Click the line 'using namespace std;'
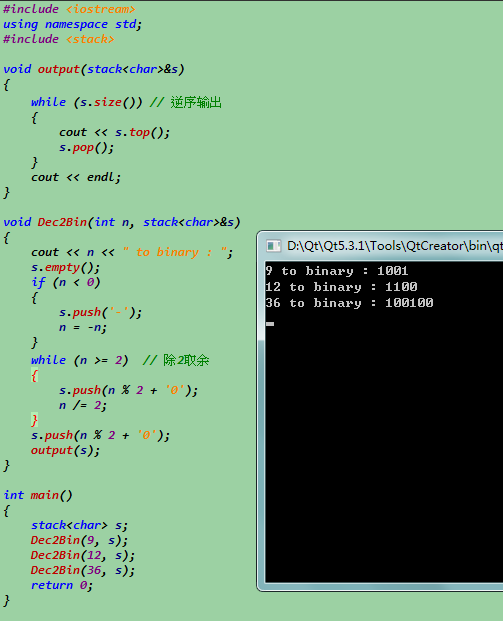The height and width of the screenshot is (621, 503). 72,24
